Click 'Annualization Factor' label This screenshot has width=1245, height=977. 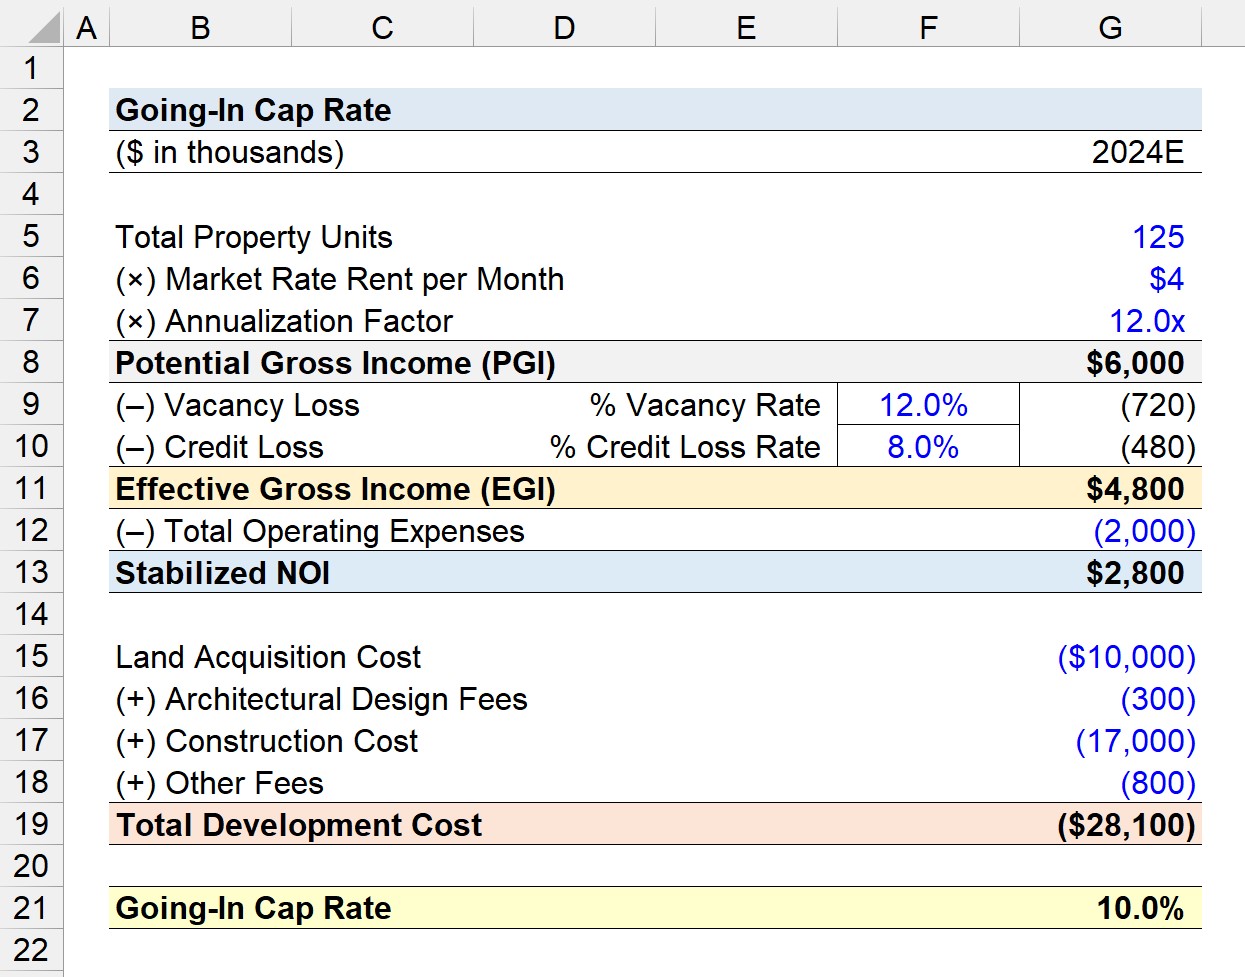click(309, 321)
